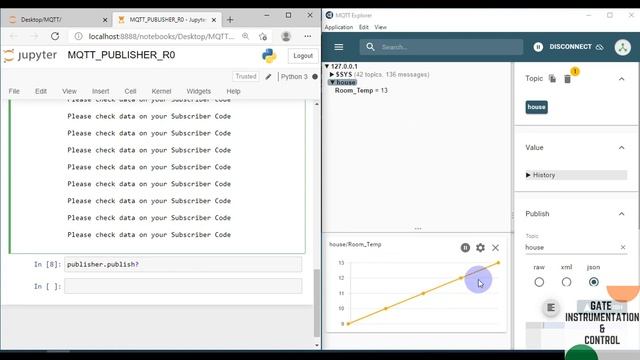Click the kernel status circle indicator
Image resolution: width=640 pixels, height=360 pixels.
pos(315,76)
